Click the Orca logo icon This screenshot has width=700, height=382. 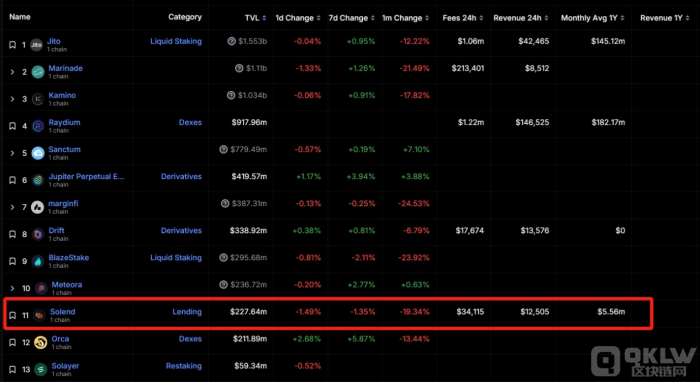(41, 342)
